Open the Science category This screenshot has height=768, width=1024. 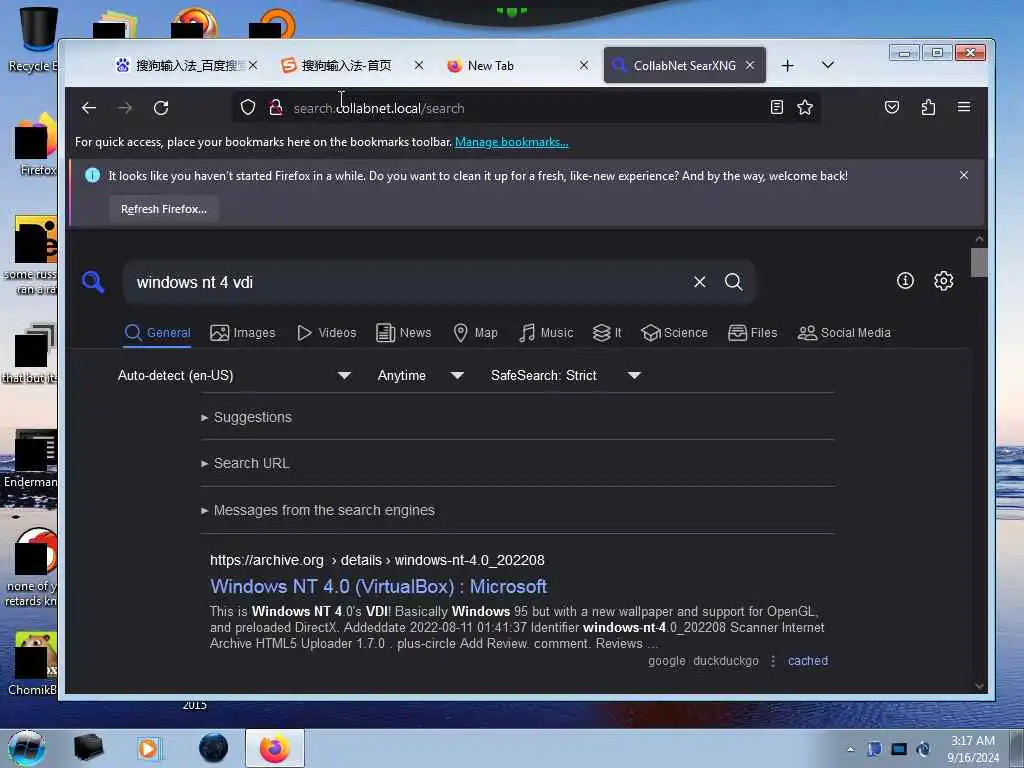675,332
